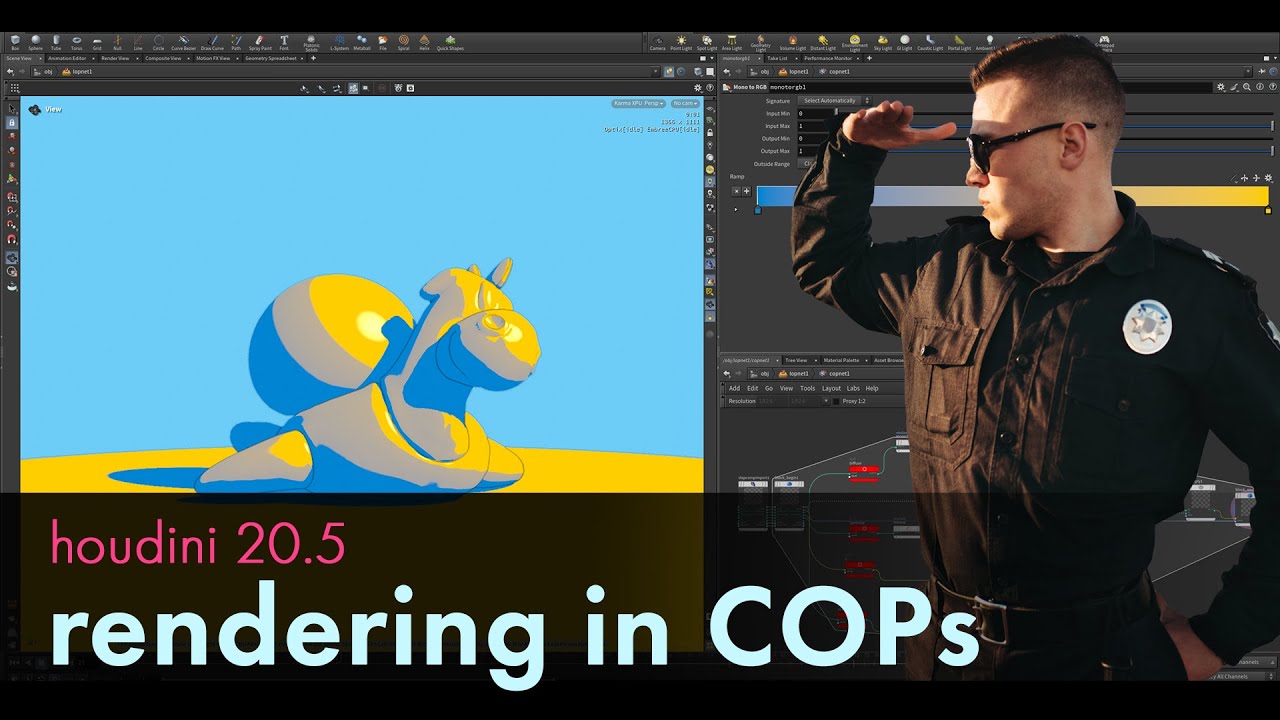Open the Layout menu in network editor

831,388
